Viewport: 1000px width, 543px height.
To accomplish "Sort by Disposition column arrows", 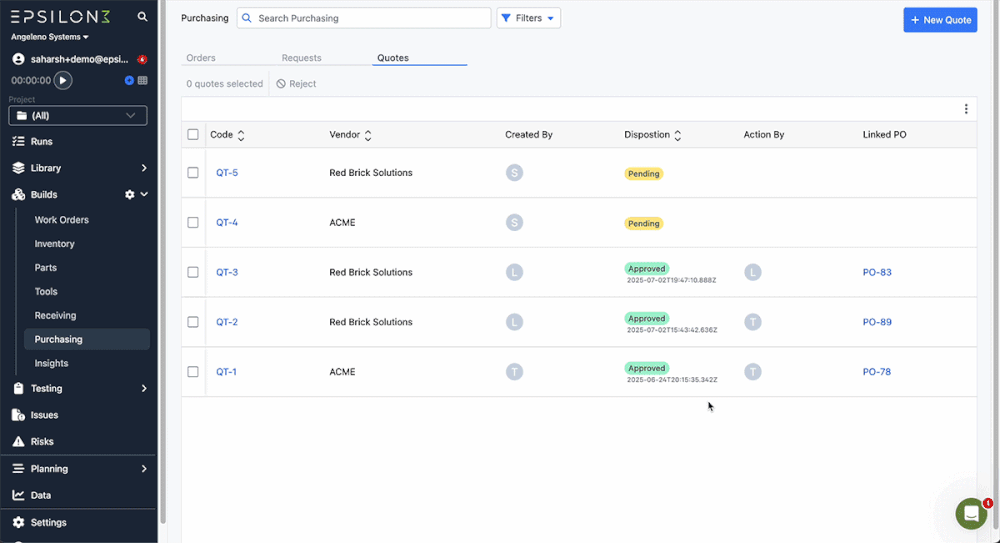I will (x=677, y=135).
